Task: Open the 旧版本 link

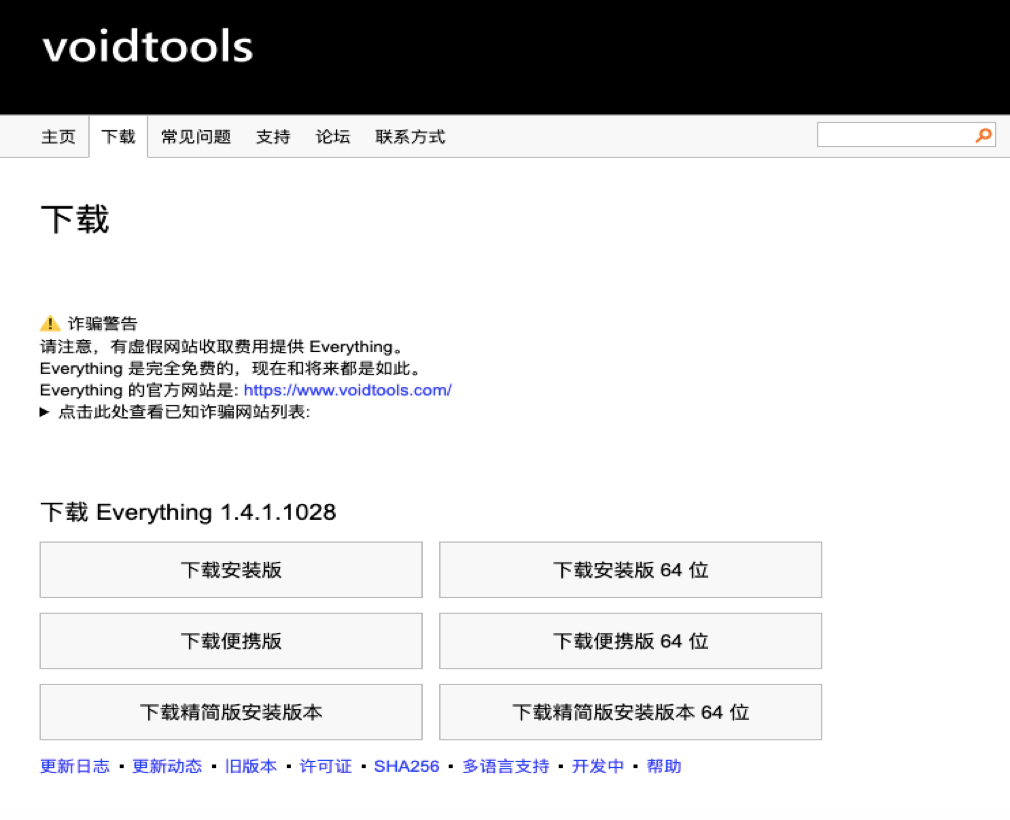Action: coord(251,767)
